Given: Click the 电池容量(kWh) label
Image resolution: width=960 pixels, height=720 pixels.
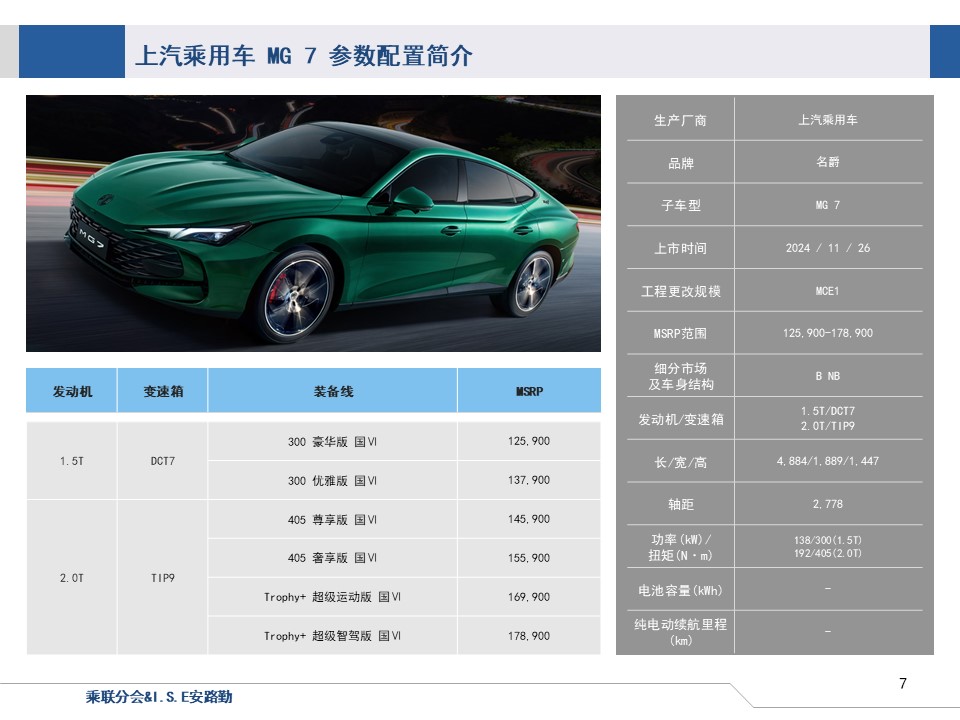Looking at the screenshot, I should (680, 590).
